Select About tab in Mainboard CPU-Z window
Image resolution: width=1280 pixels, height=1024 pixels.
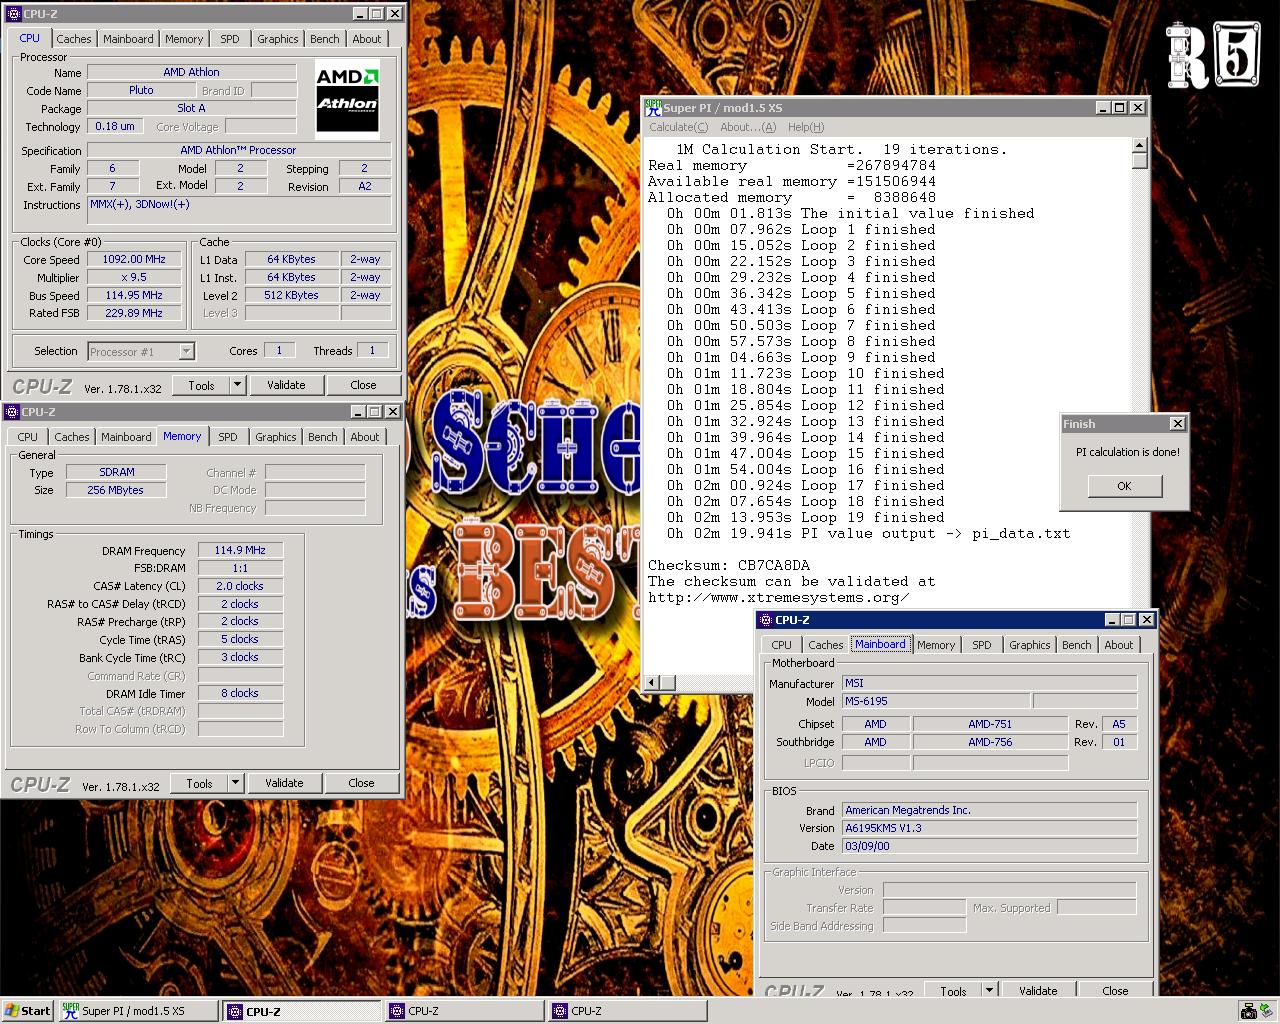1118,645
